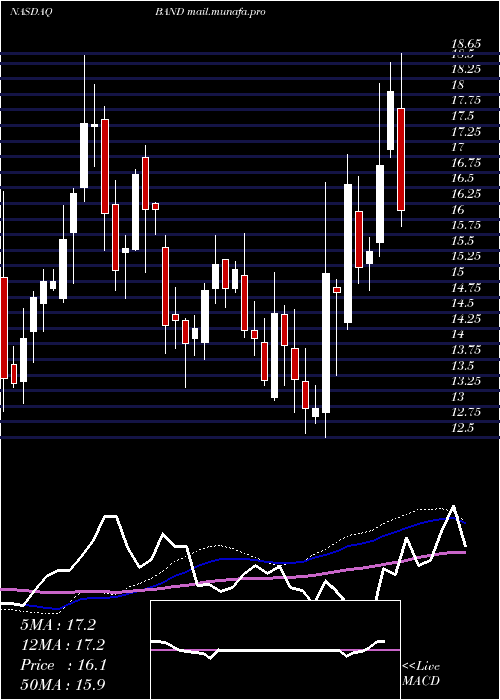
Task: Open the MACD inset chart
Action: [275, 650]
